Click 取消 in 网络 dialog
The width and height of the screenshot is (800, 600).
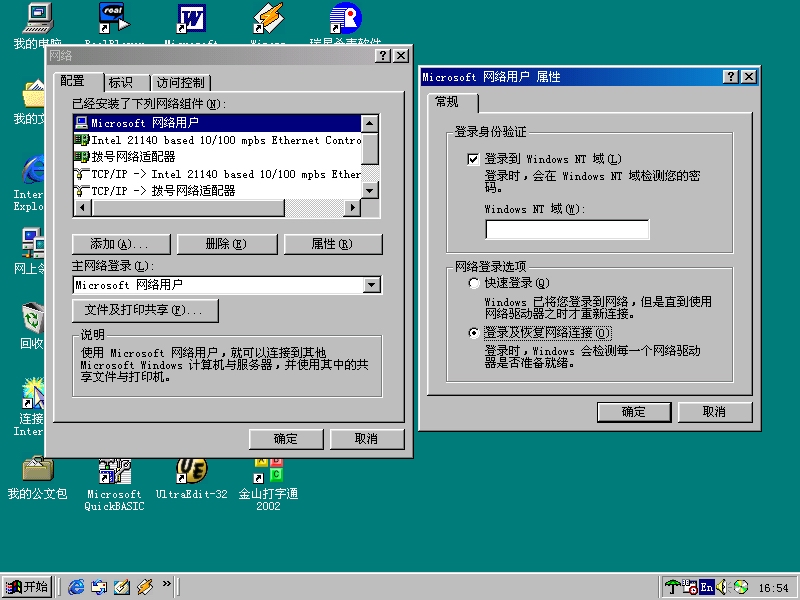tap(367, 439)
